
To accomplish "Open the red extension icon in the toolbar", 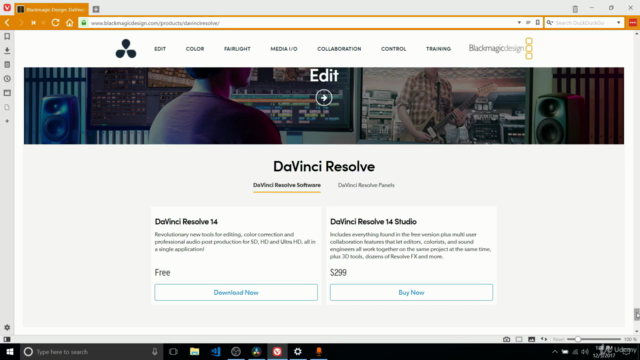I will click(633, 23).
